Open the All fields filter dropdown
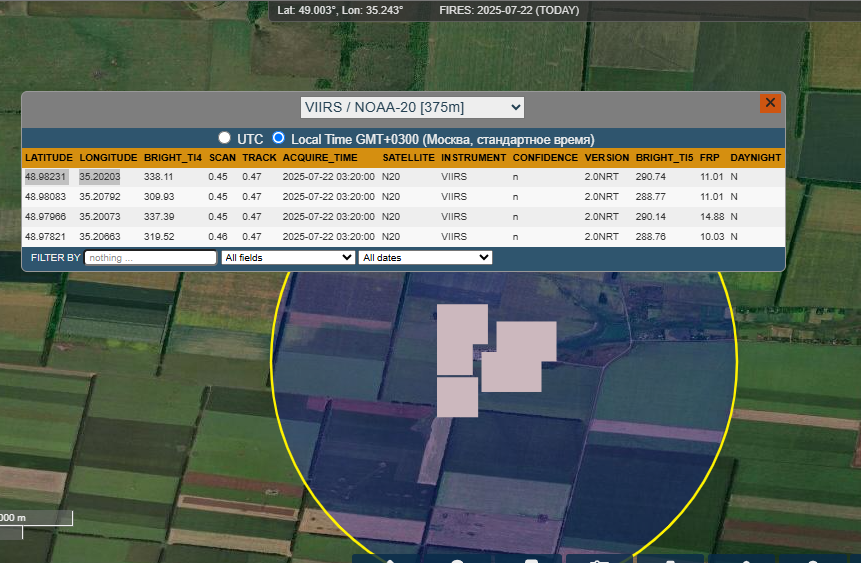The image size is (861, 563). point(287,258)
